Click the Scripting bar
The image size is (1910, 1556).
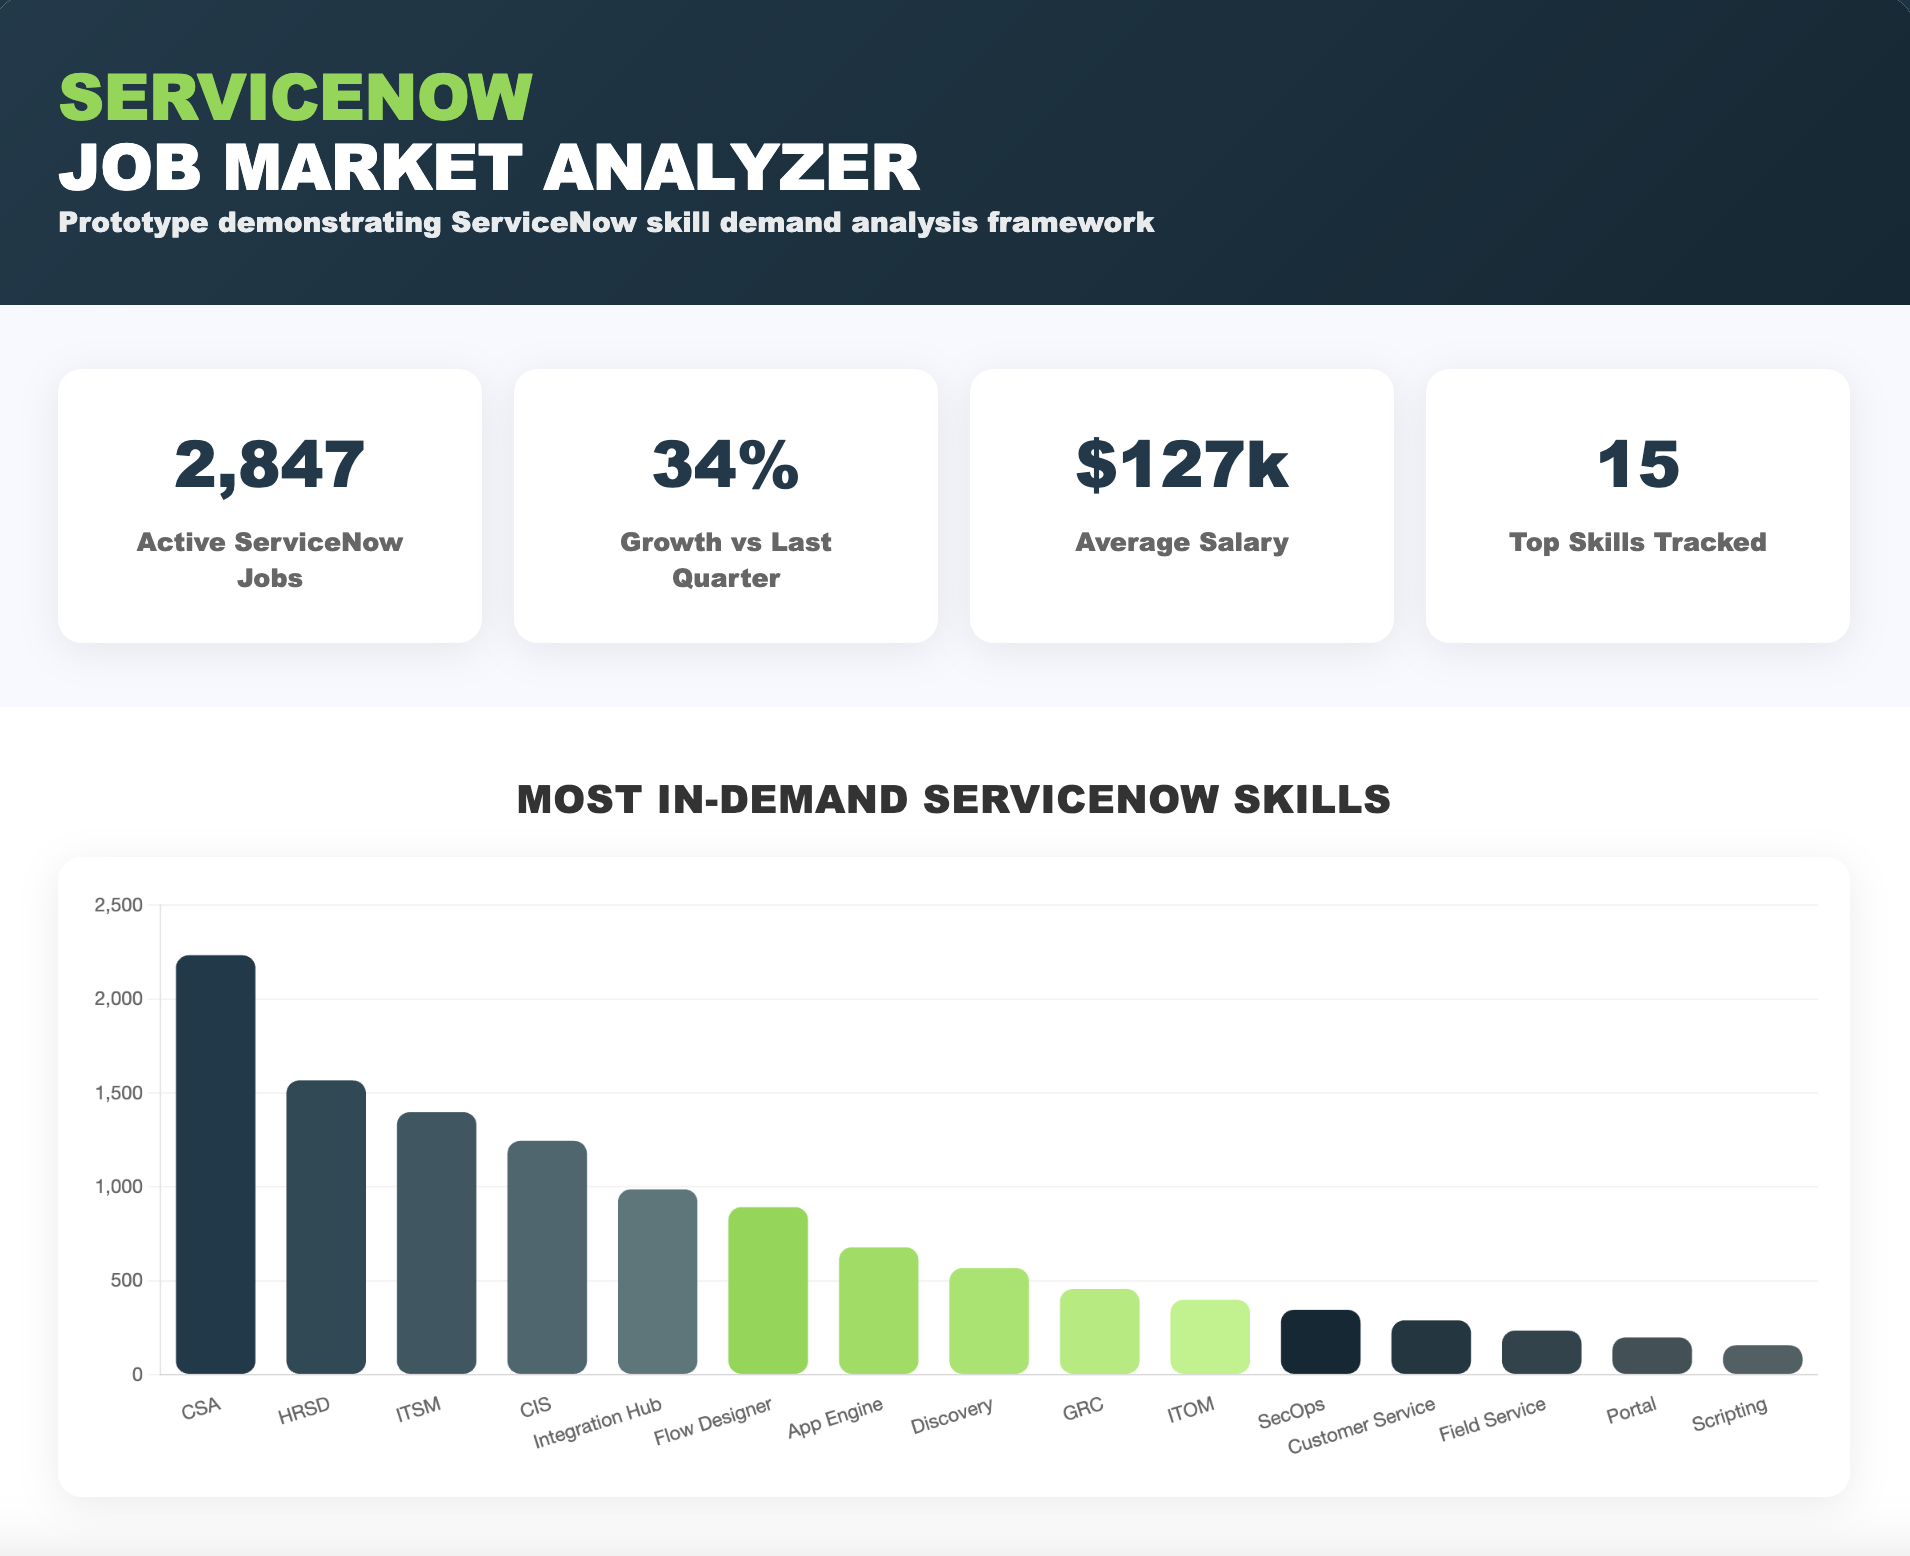coord(1763,1359)
